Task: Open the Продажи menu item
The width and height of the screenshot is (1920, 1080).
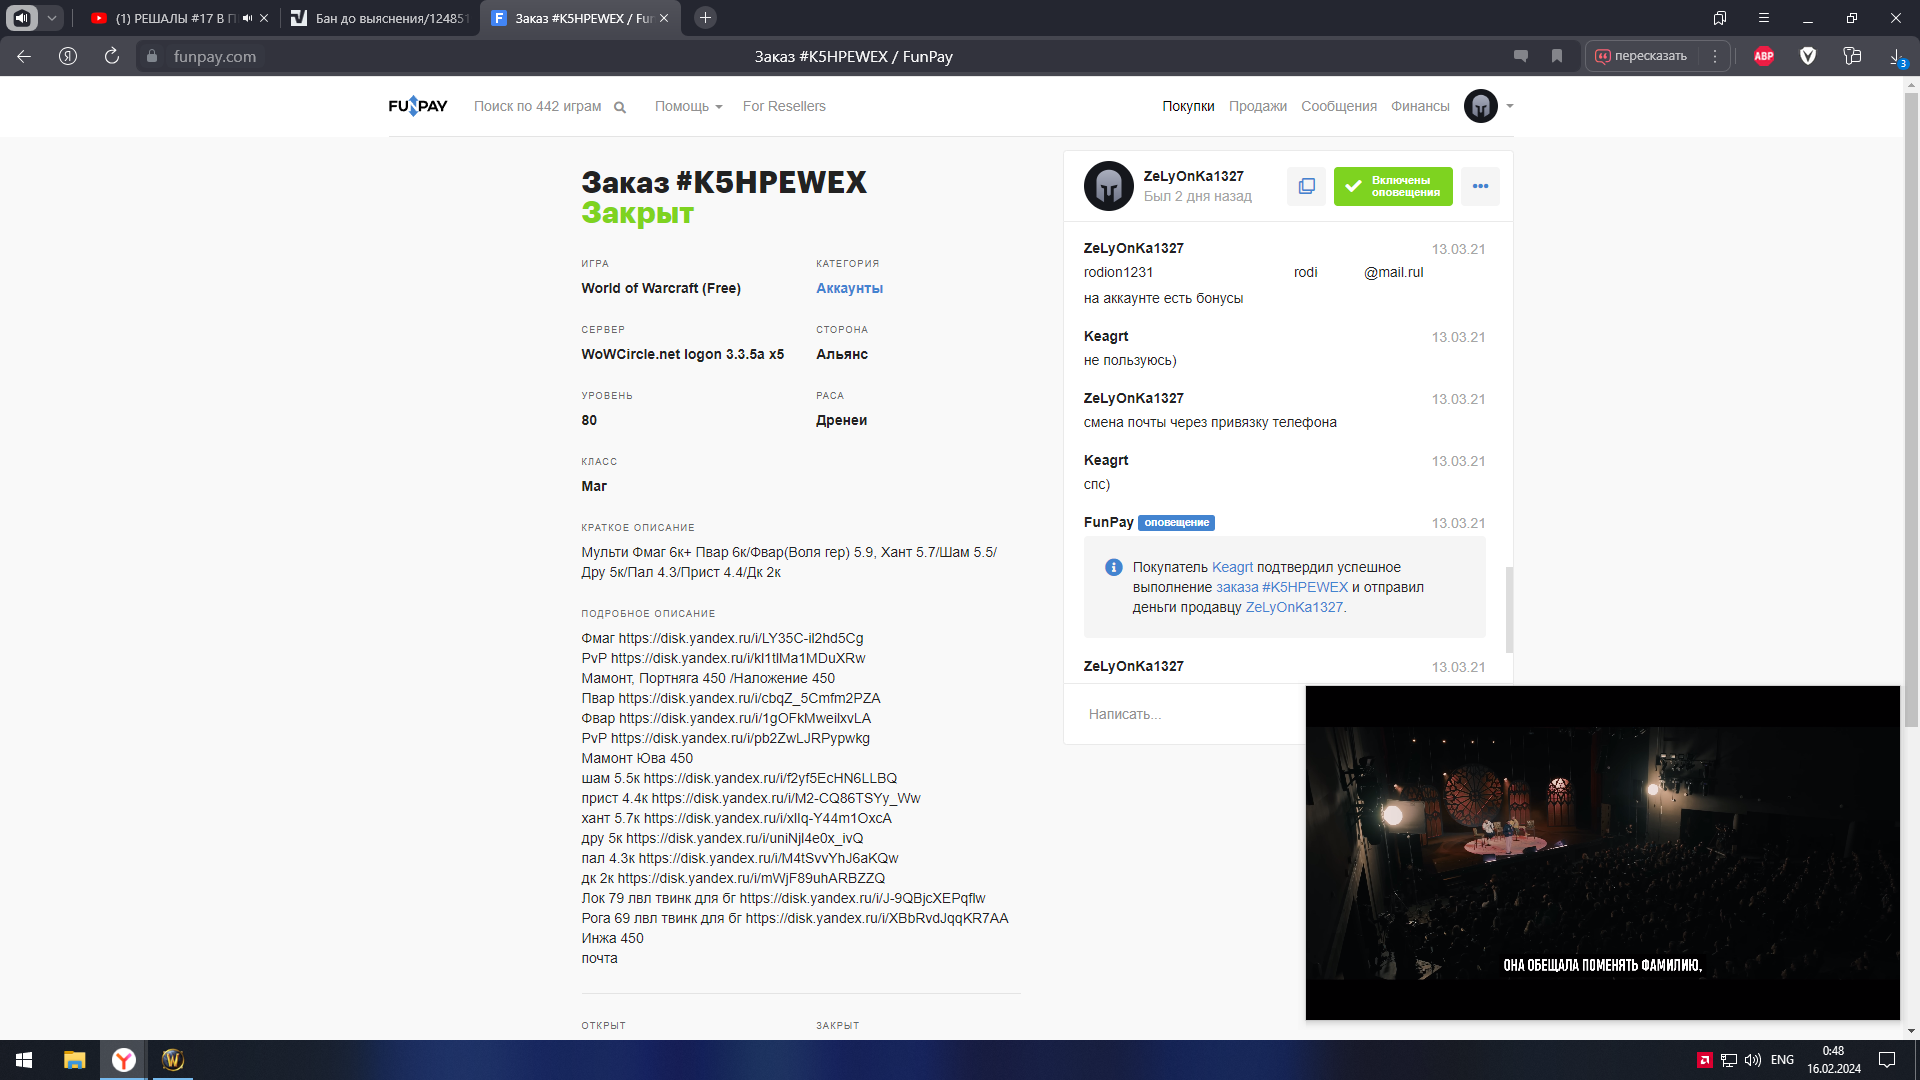Action: coord(1258,106)
